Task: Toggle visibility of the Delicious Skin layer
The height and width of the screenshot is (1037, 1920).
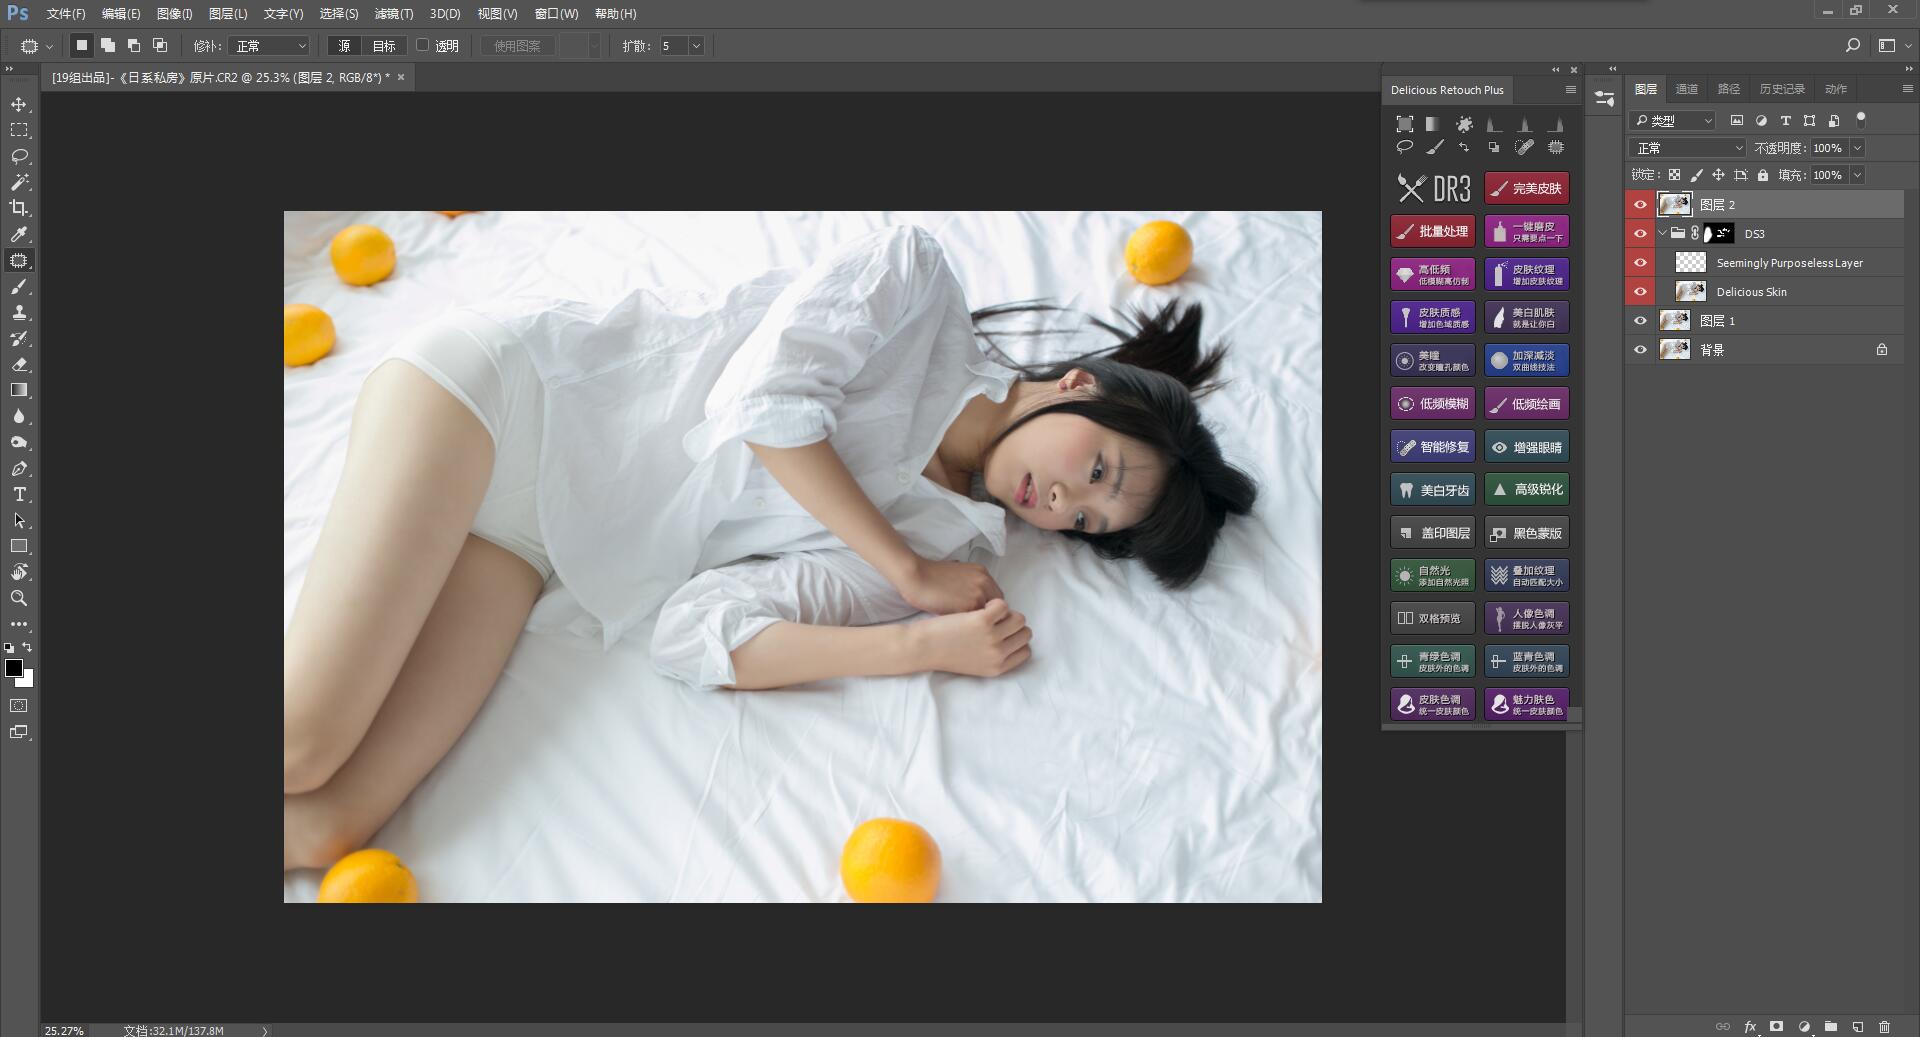Action: pyautogui.click(x=1640, y=291)
